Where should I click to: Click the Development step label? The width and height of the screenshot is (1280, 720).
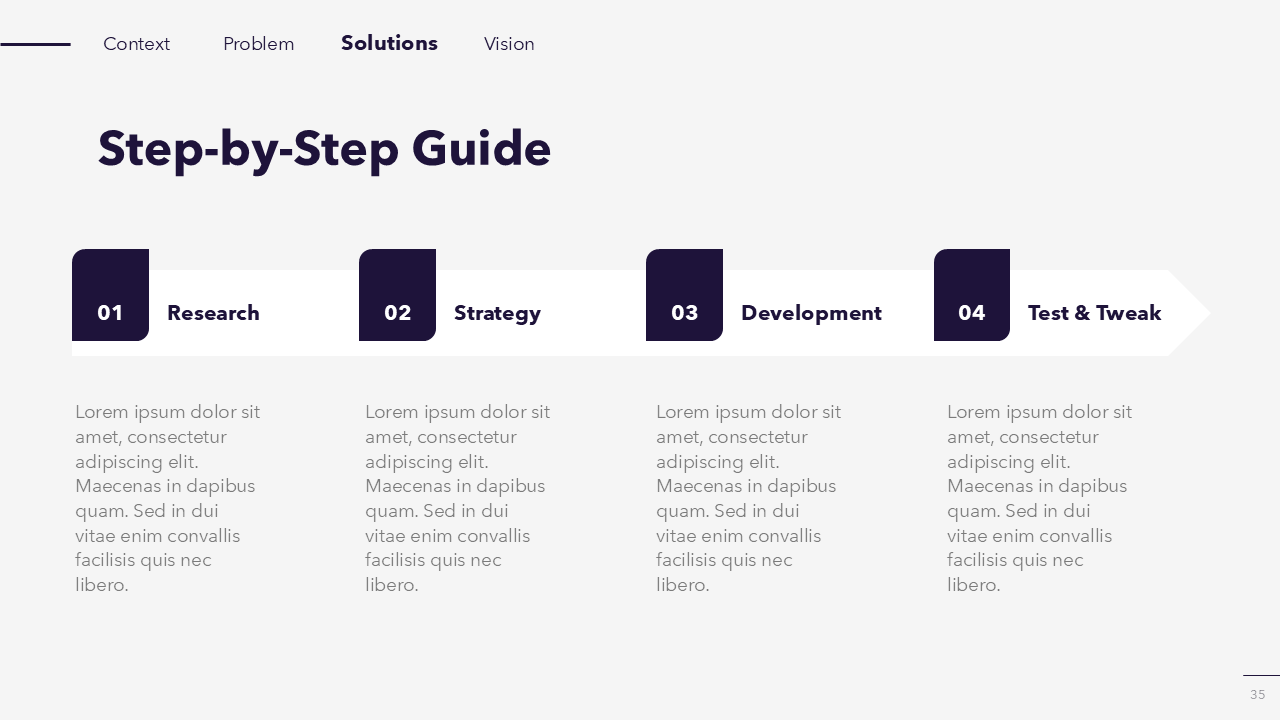pyautogui.click(x=811, y=313)
